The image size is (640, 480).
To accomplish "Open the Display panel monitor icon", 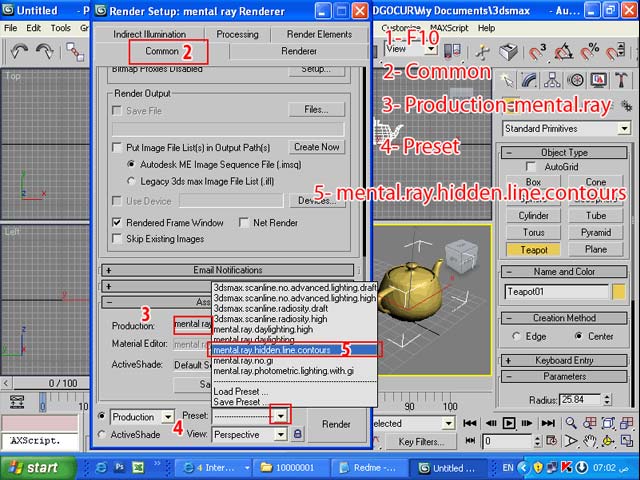I will pos(598,81).
